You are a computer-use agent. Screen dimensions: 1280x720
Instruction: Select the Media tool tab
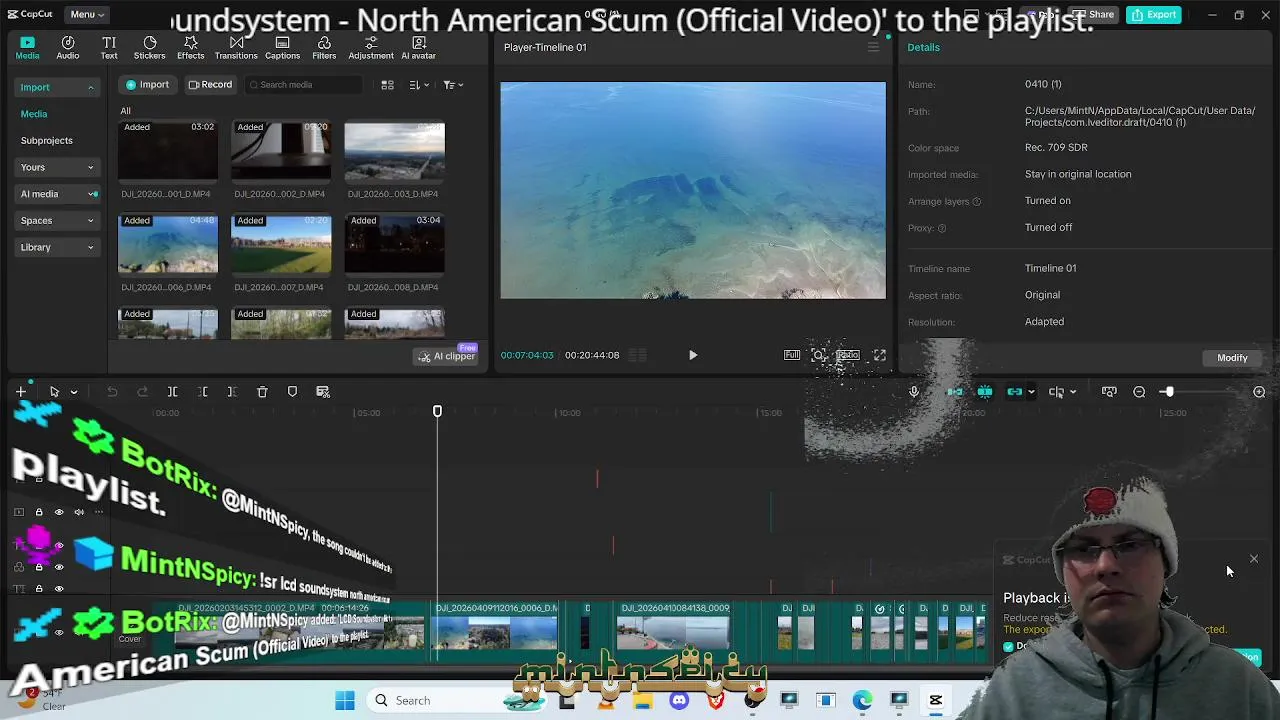(x=27, y=48)
